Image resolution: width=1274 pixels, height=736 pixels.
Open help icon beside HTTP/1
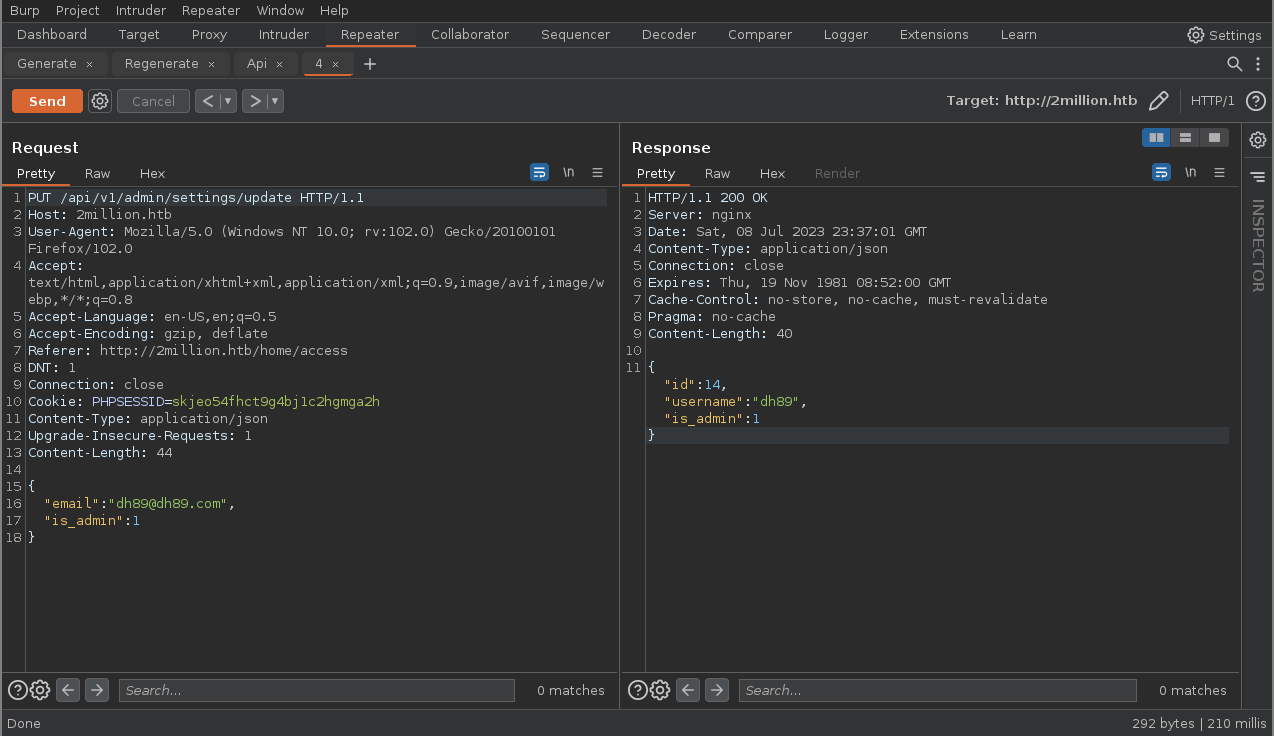click(x=1256, y=101)
